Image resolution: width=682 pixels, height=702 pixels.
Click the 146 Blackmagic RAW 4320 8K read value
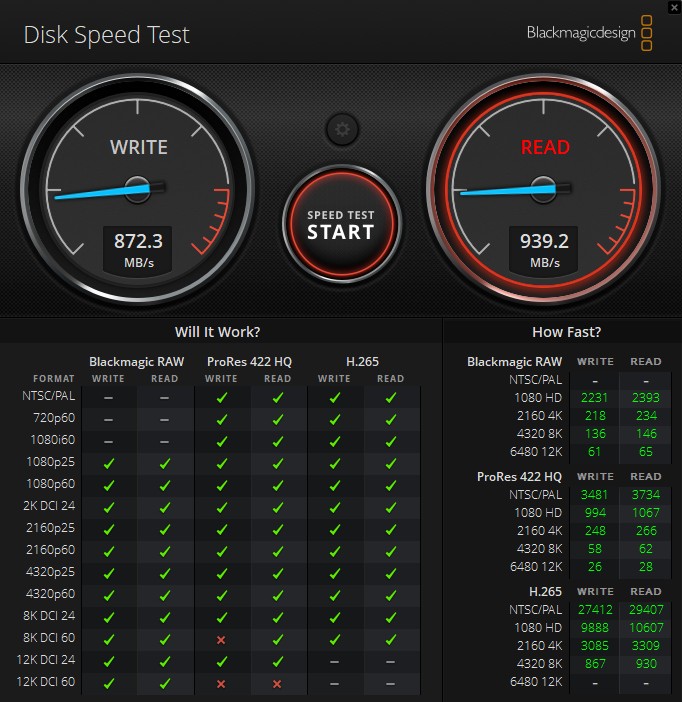[646, 433]
